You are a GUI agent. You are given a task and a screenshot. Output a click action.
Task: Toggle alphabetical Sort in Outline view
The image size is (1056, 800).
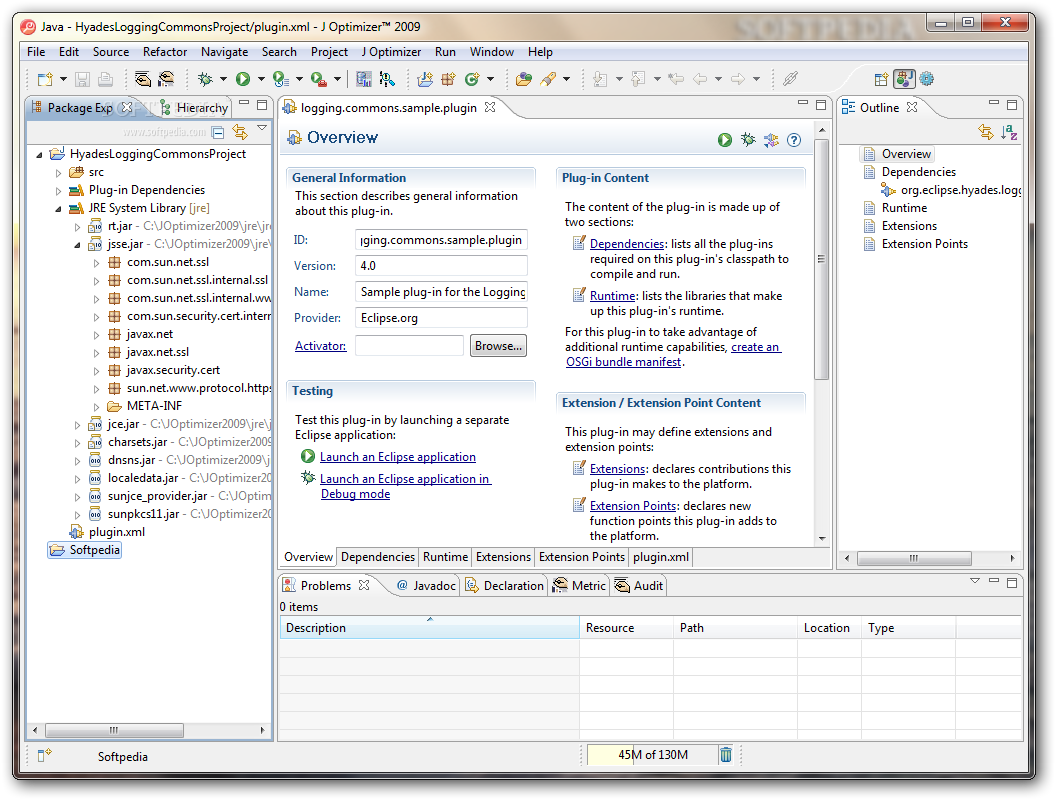coord(1009,132)
